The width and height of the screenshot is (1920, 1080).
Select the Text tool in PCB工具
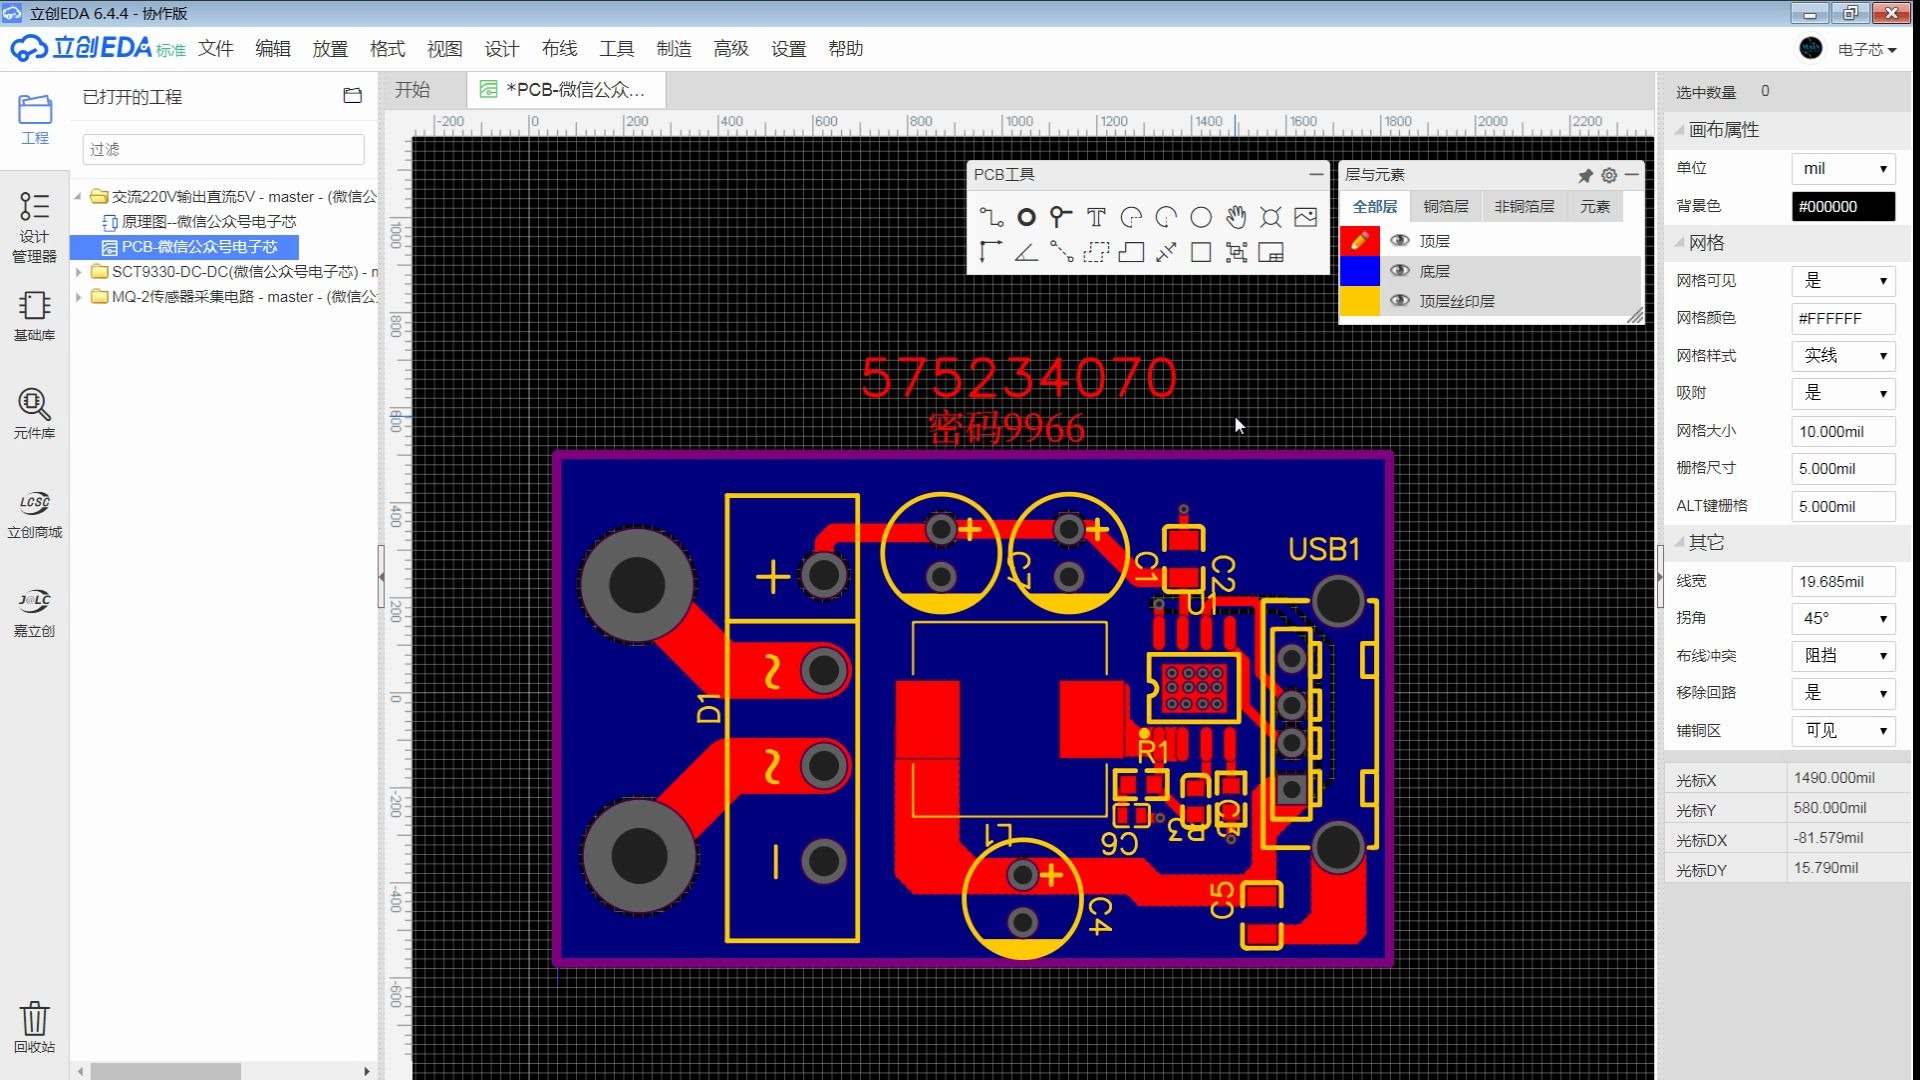click(1096, 217)
